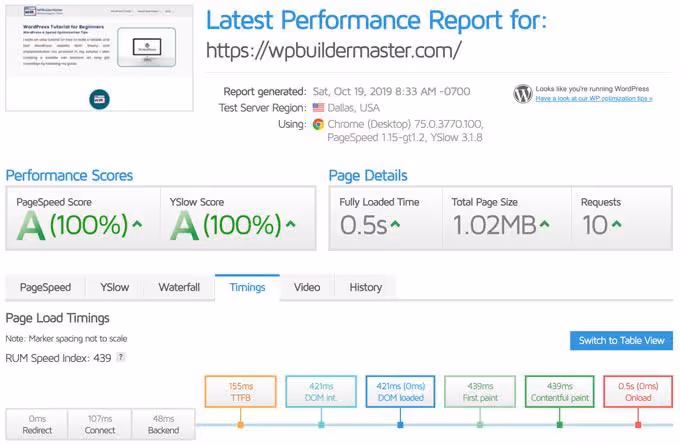Click the Page Load Timings heading
Image resolution: width=680 pixels, height=445 pixels.
point(57,318)
